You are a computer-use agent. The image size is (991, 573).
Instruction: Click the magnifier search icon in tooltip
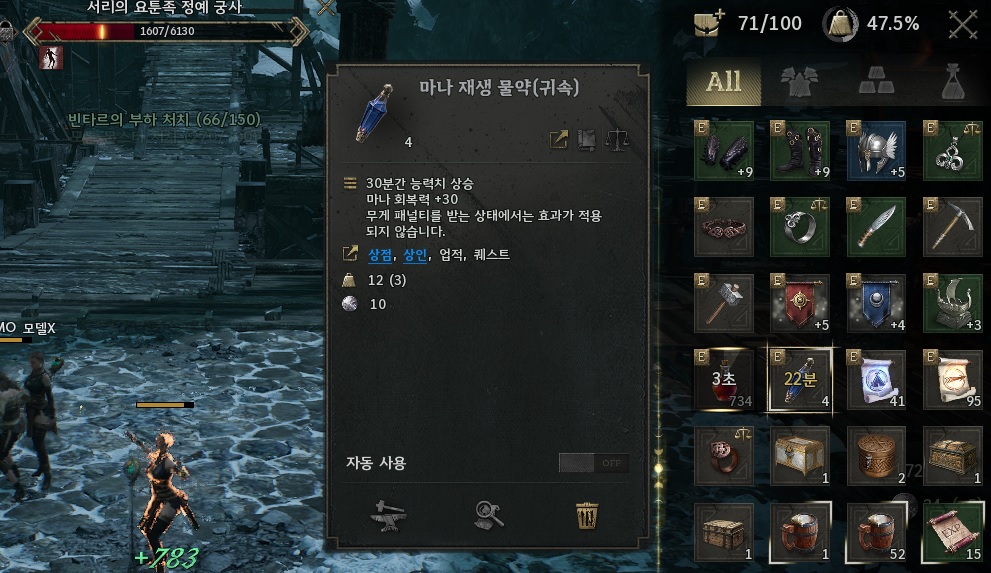pos(489,516)
